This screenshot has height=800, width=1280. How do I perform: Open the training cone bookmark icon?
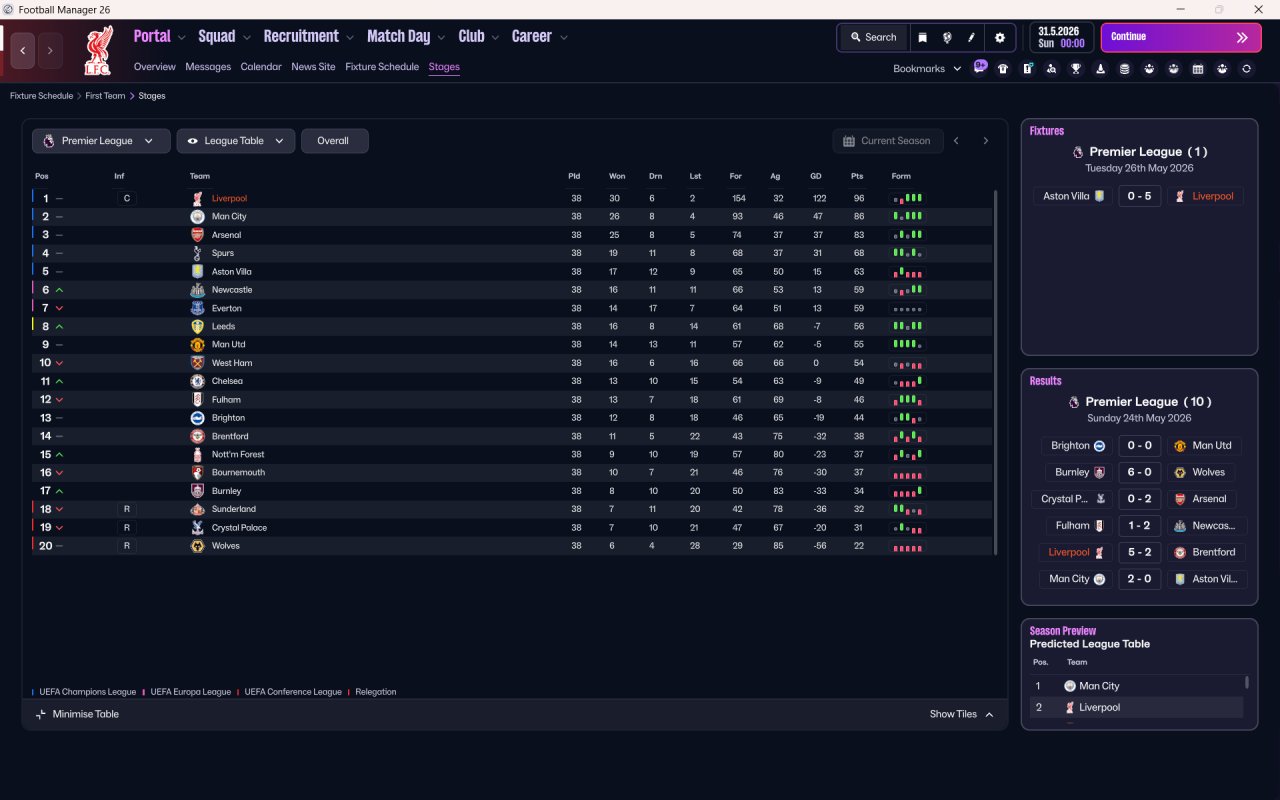point(1100,69)
